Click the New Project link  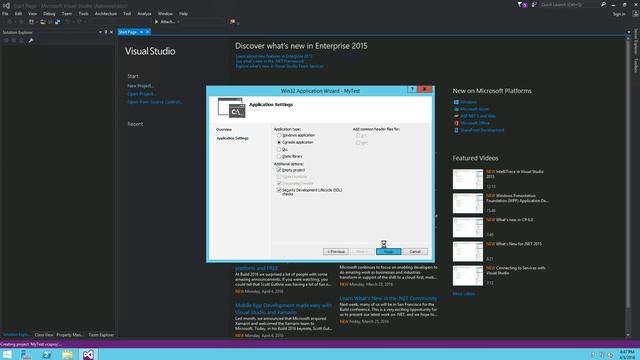(x=140, y=86)
